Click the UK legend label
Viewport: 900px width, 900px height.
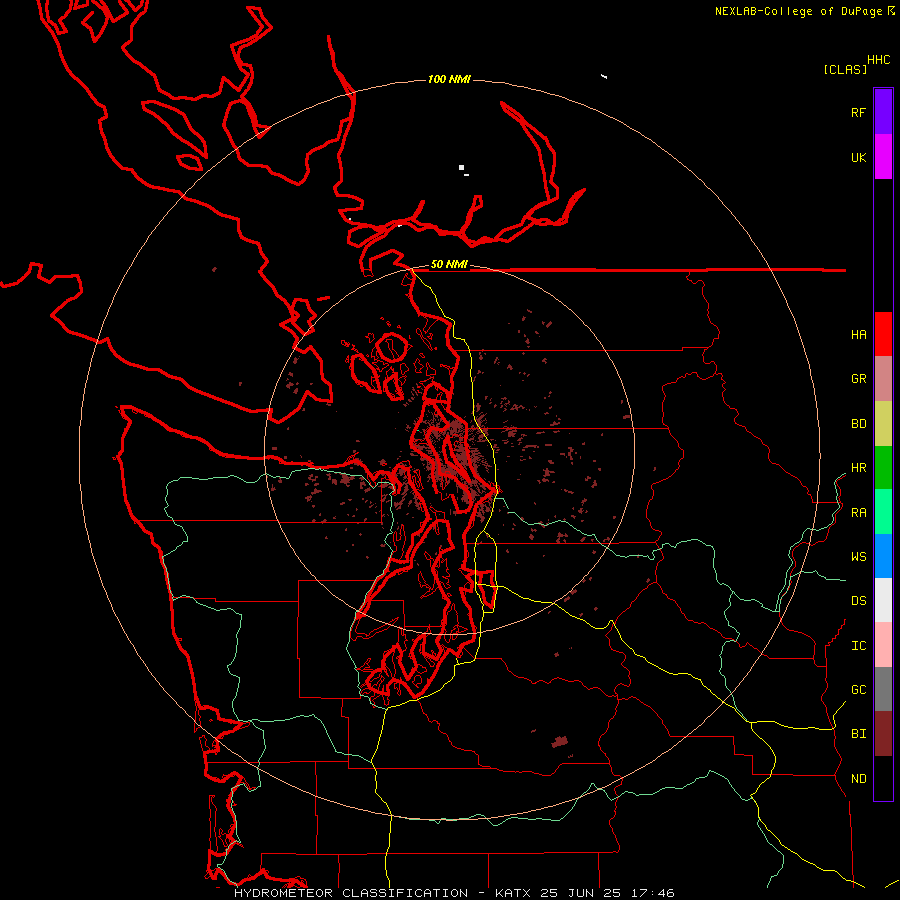coord(858,157)
